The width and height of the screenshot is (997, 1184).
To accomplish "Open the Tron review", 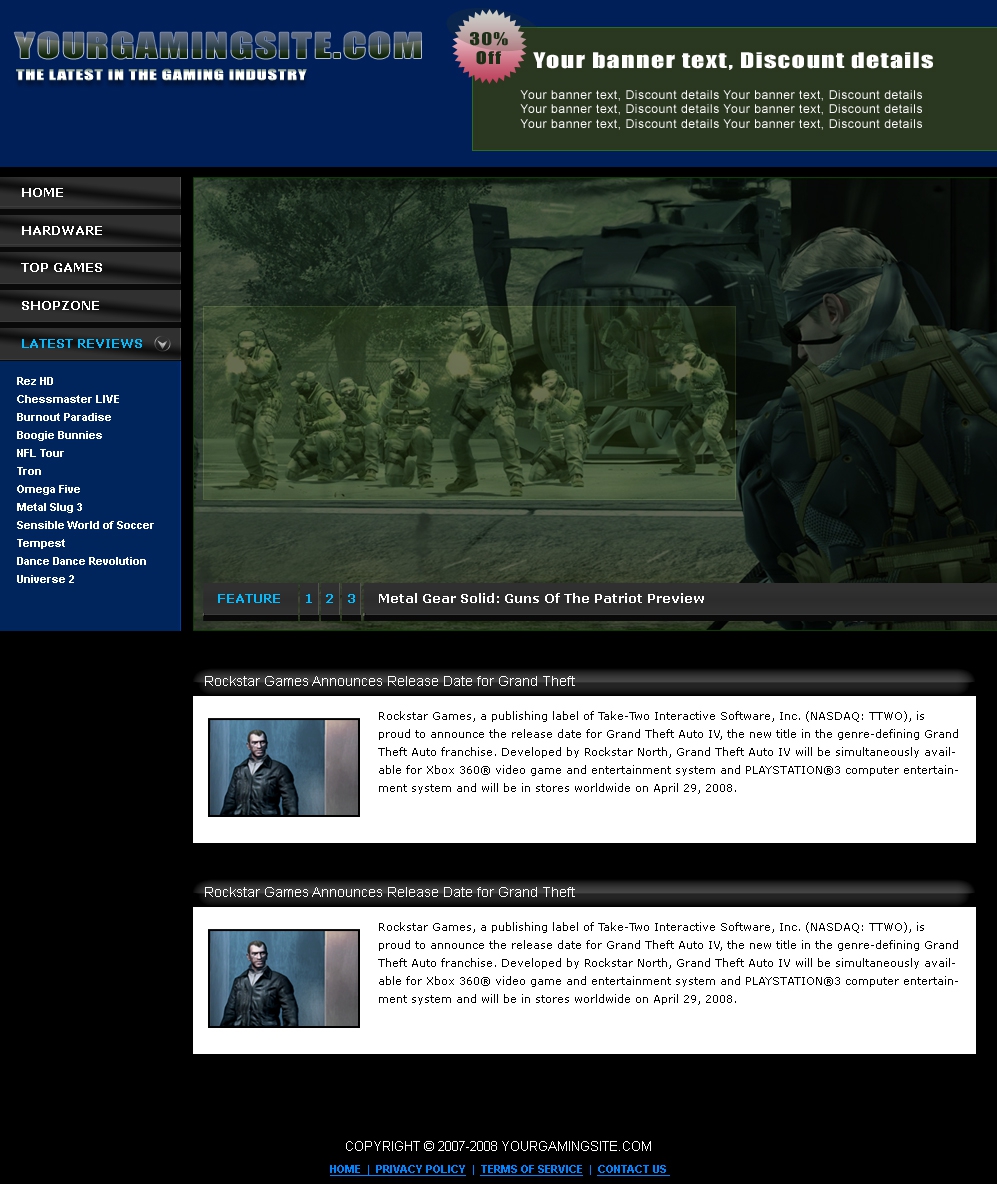I will pos(29,471).
